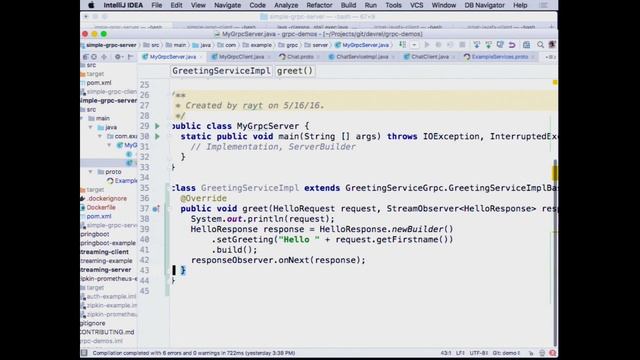
Task: Open the File menu
Action: 156,5
